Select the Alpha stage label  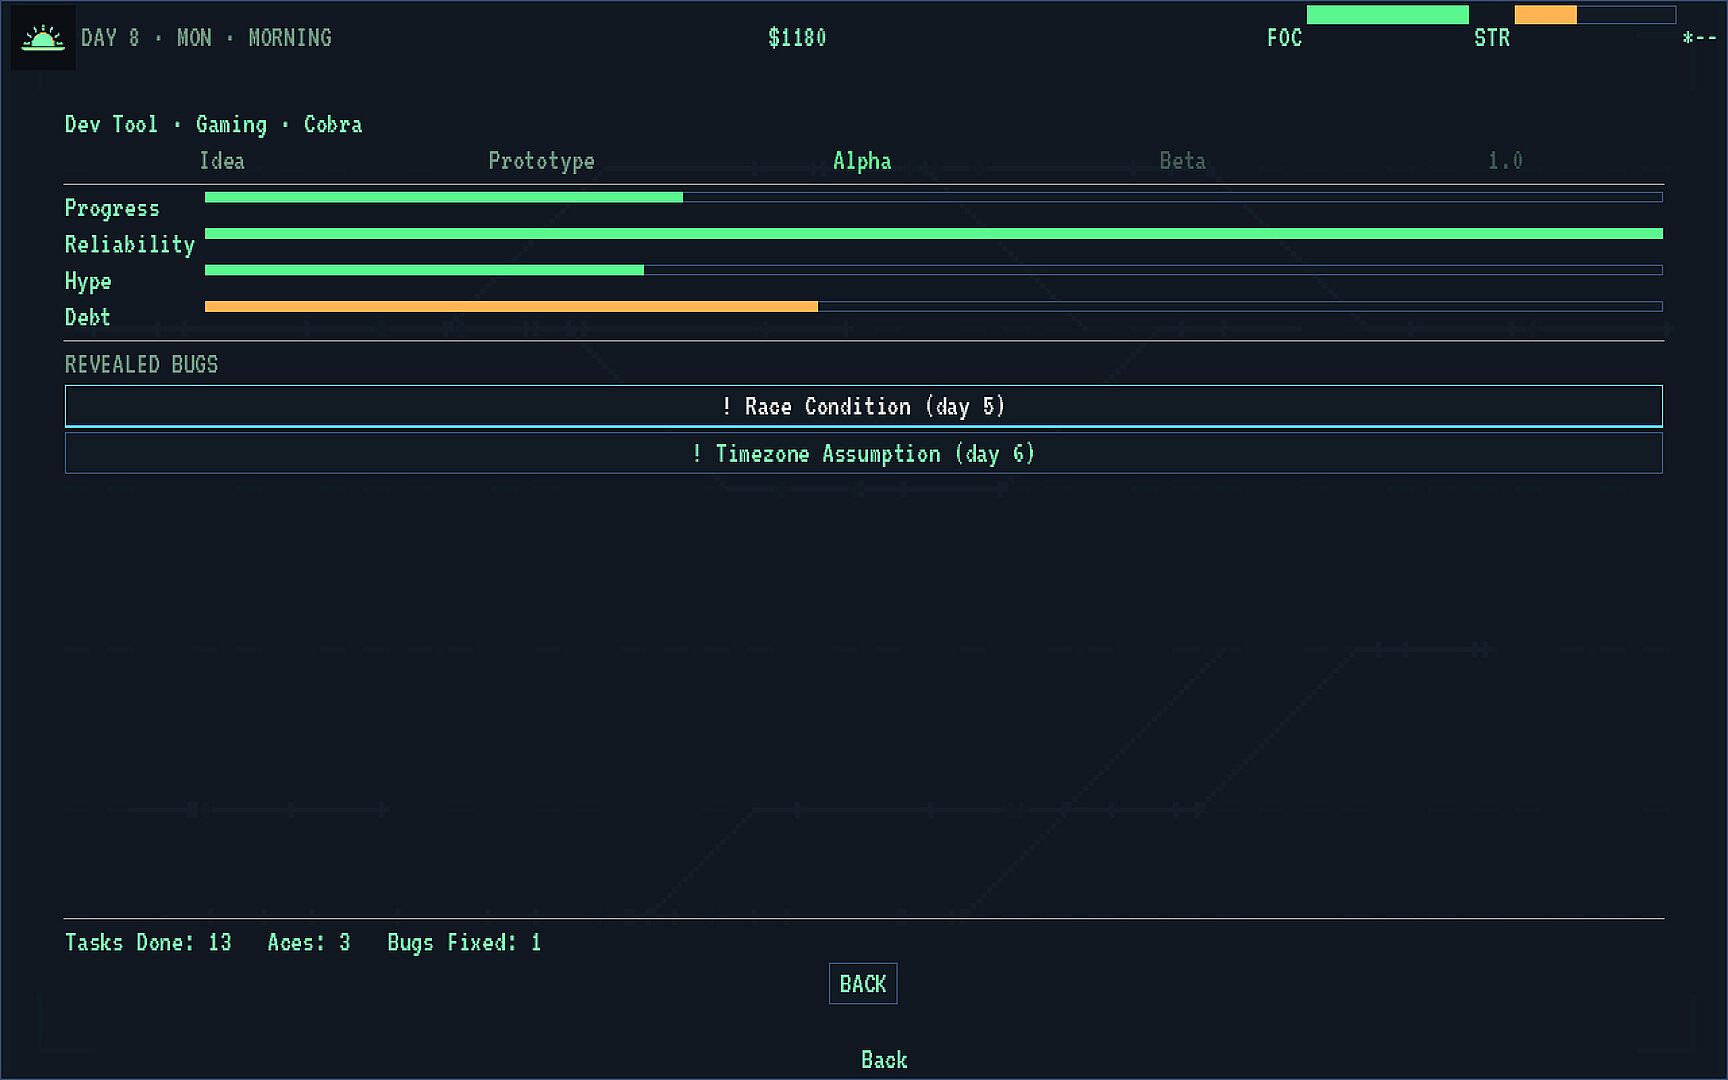tap(862, 161)
